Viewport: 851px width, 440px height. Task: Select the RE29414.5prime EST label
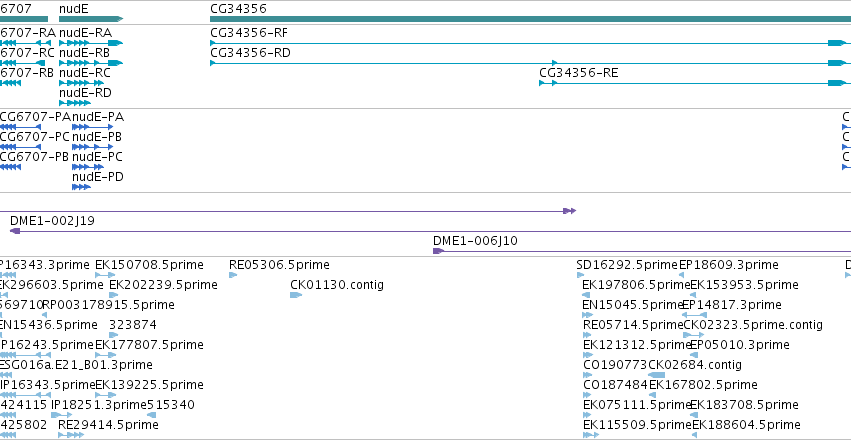pos(108,424)
